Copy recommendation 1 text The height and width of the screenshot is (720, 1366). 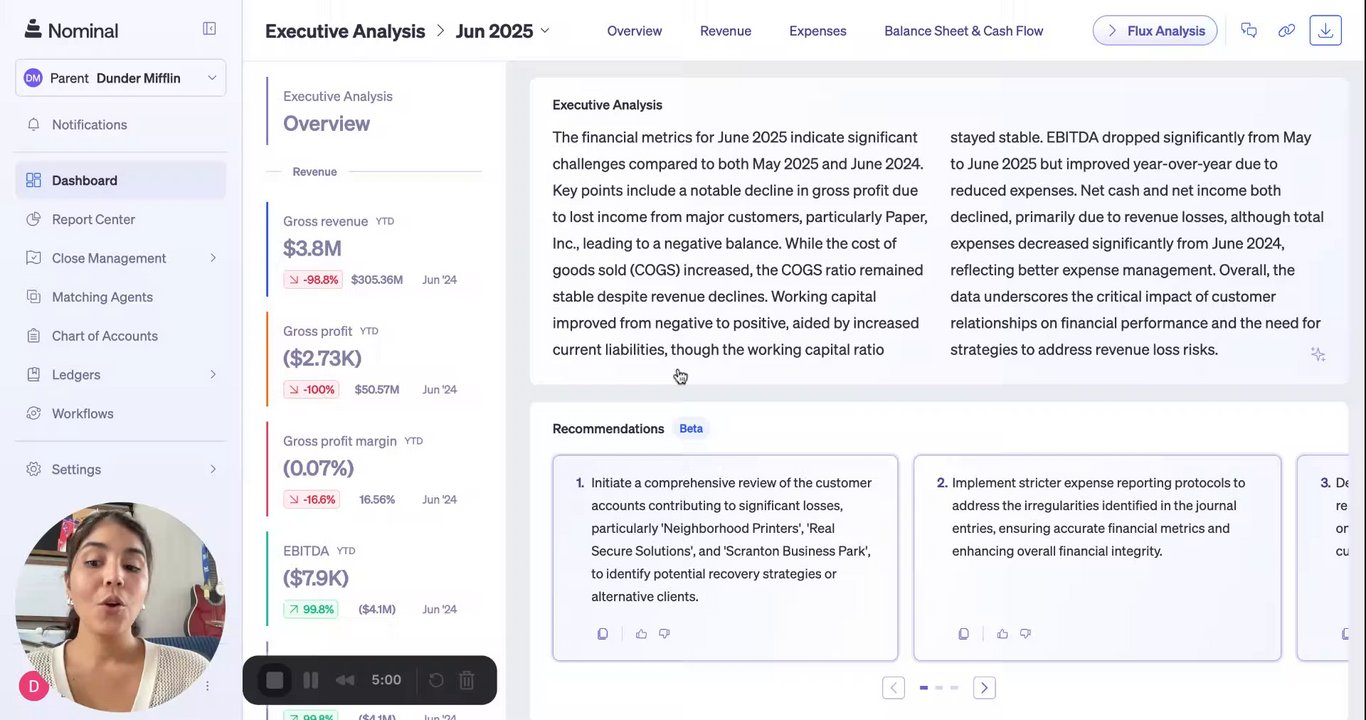[603, 634]
